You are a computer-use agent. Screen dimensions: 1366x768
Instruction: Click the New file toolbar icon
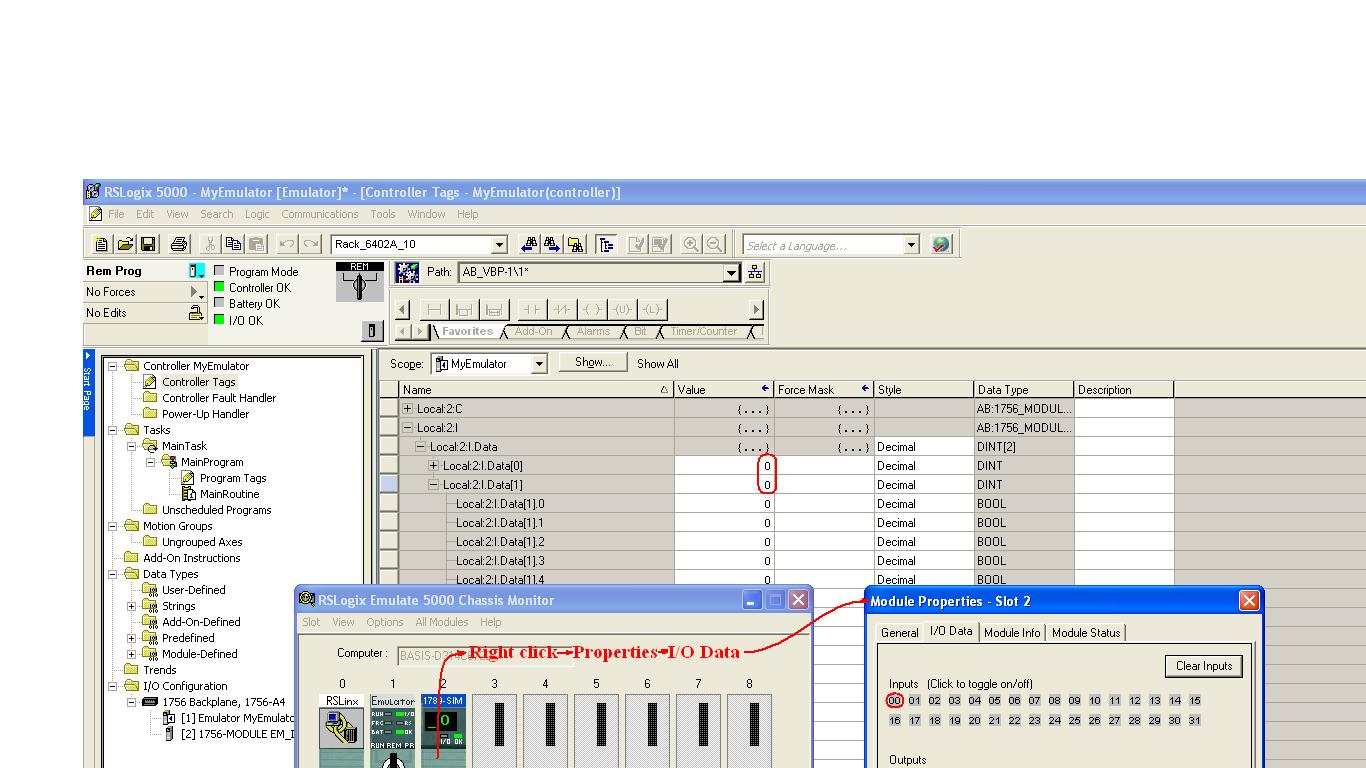101,244
